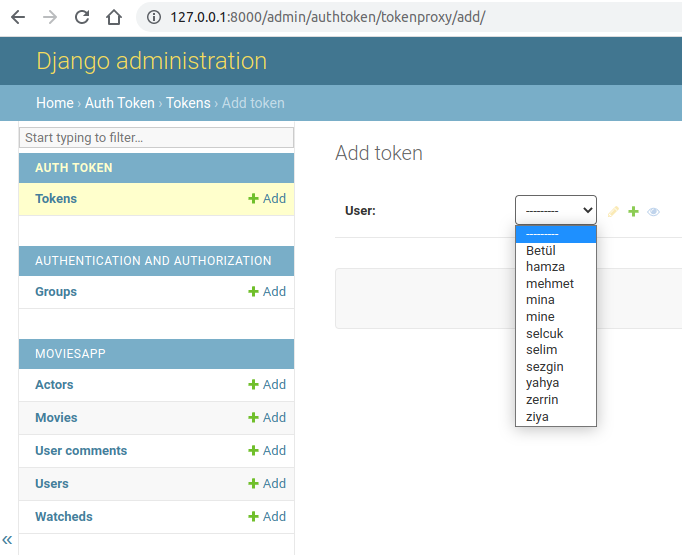The height and width of the screenshot is (555, 682).
Task: Click the site info icon in the address bar
Action: click(x=154, y=17)
